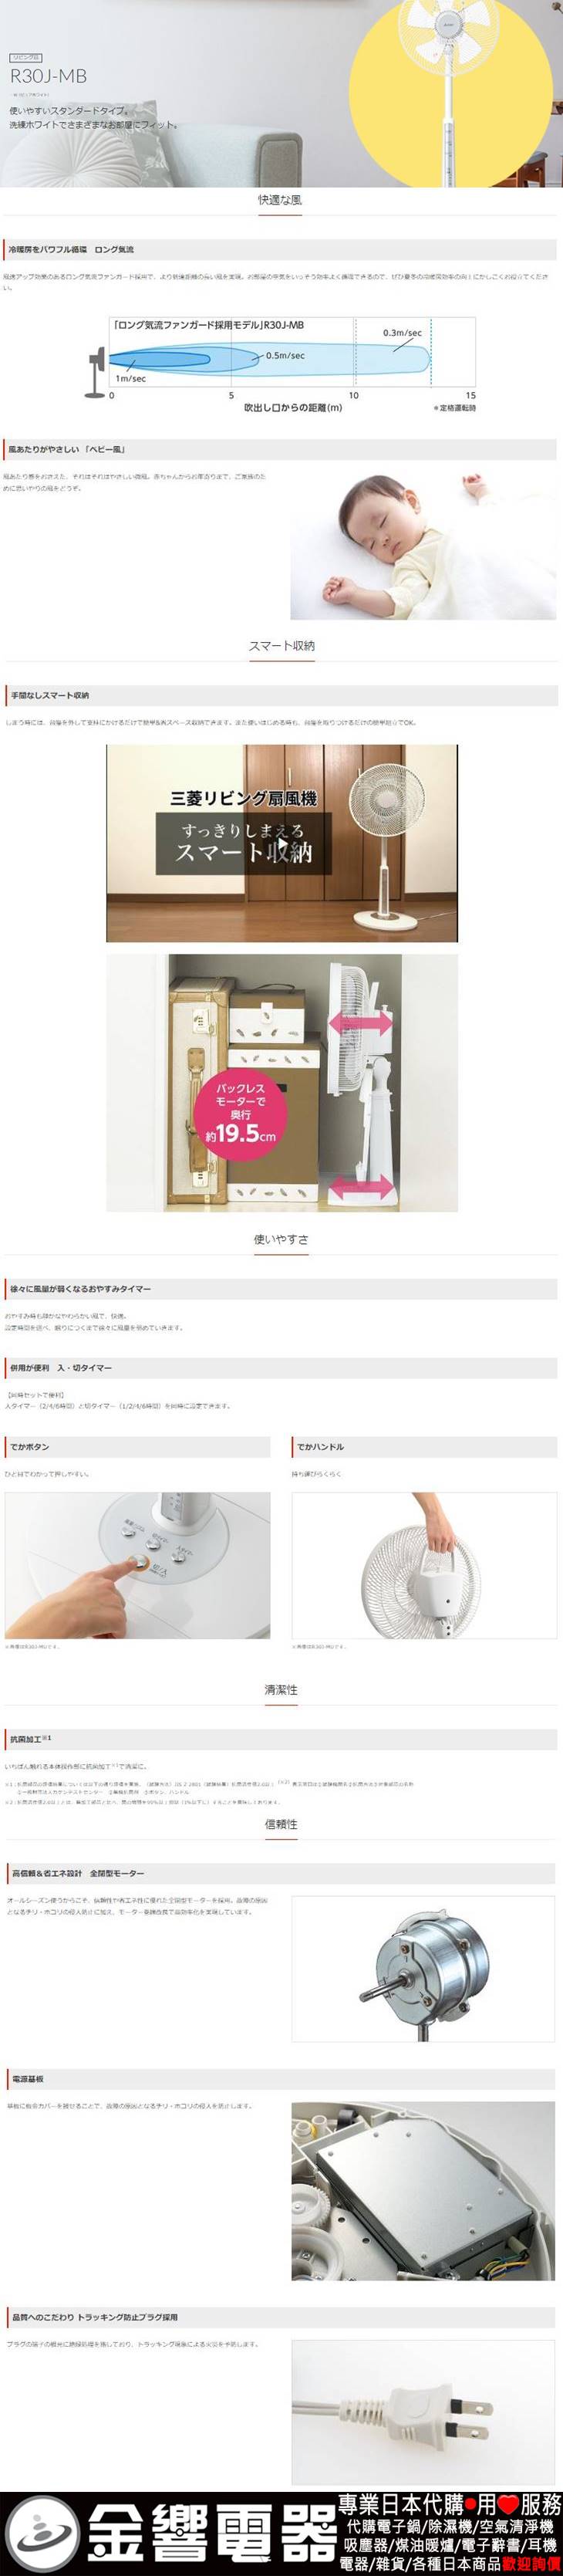Select the R30J-MB model title
The width and height of the screenshot is (563, 2576).
pos(48,76)
